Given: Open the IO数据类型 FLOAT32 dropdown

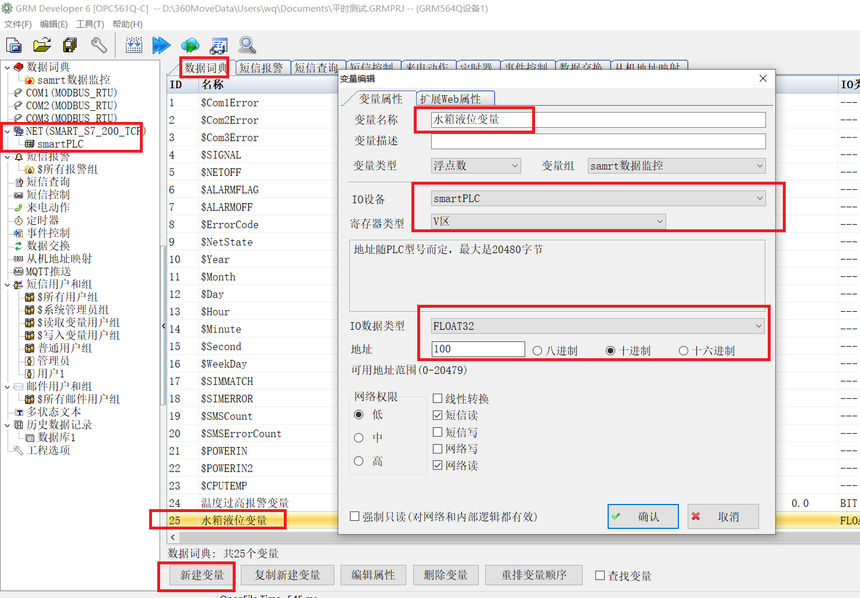Looking at the screenshot, I should pos(598,326).
